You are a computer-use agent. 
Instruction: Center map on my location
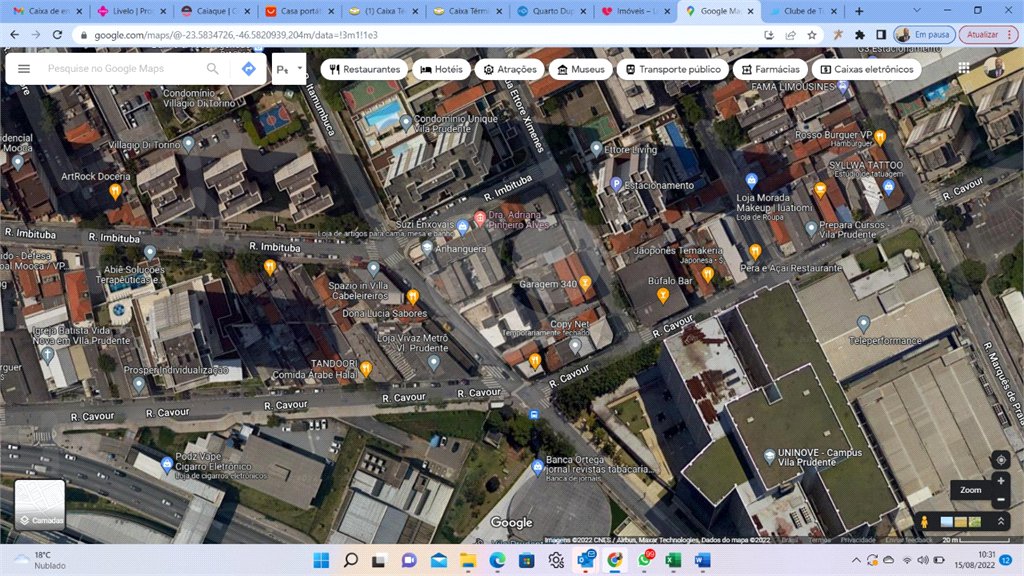pos(1000,460)
